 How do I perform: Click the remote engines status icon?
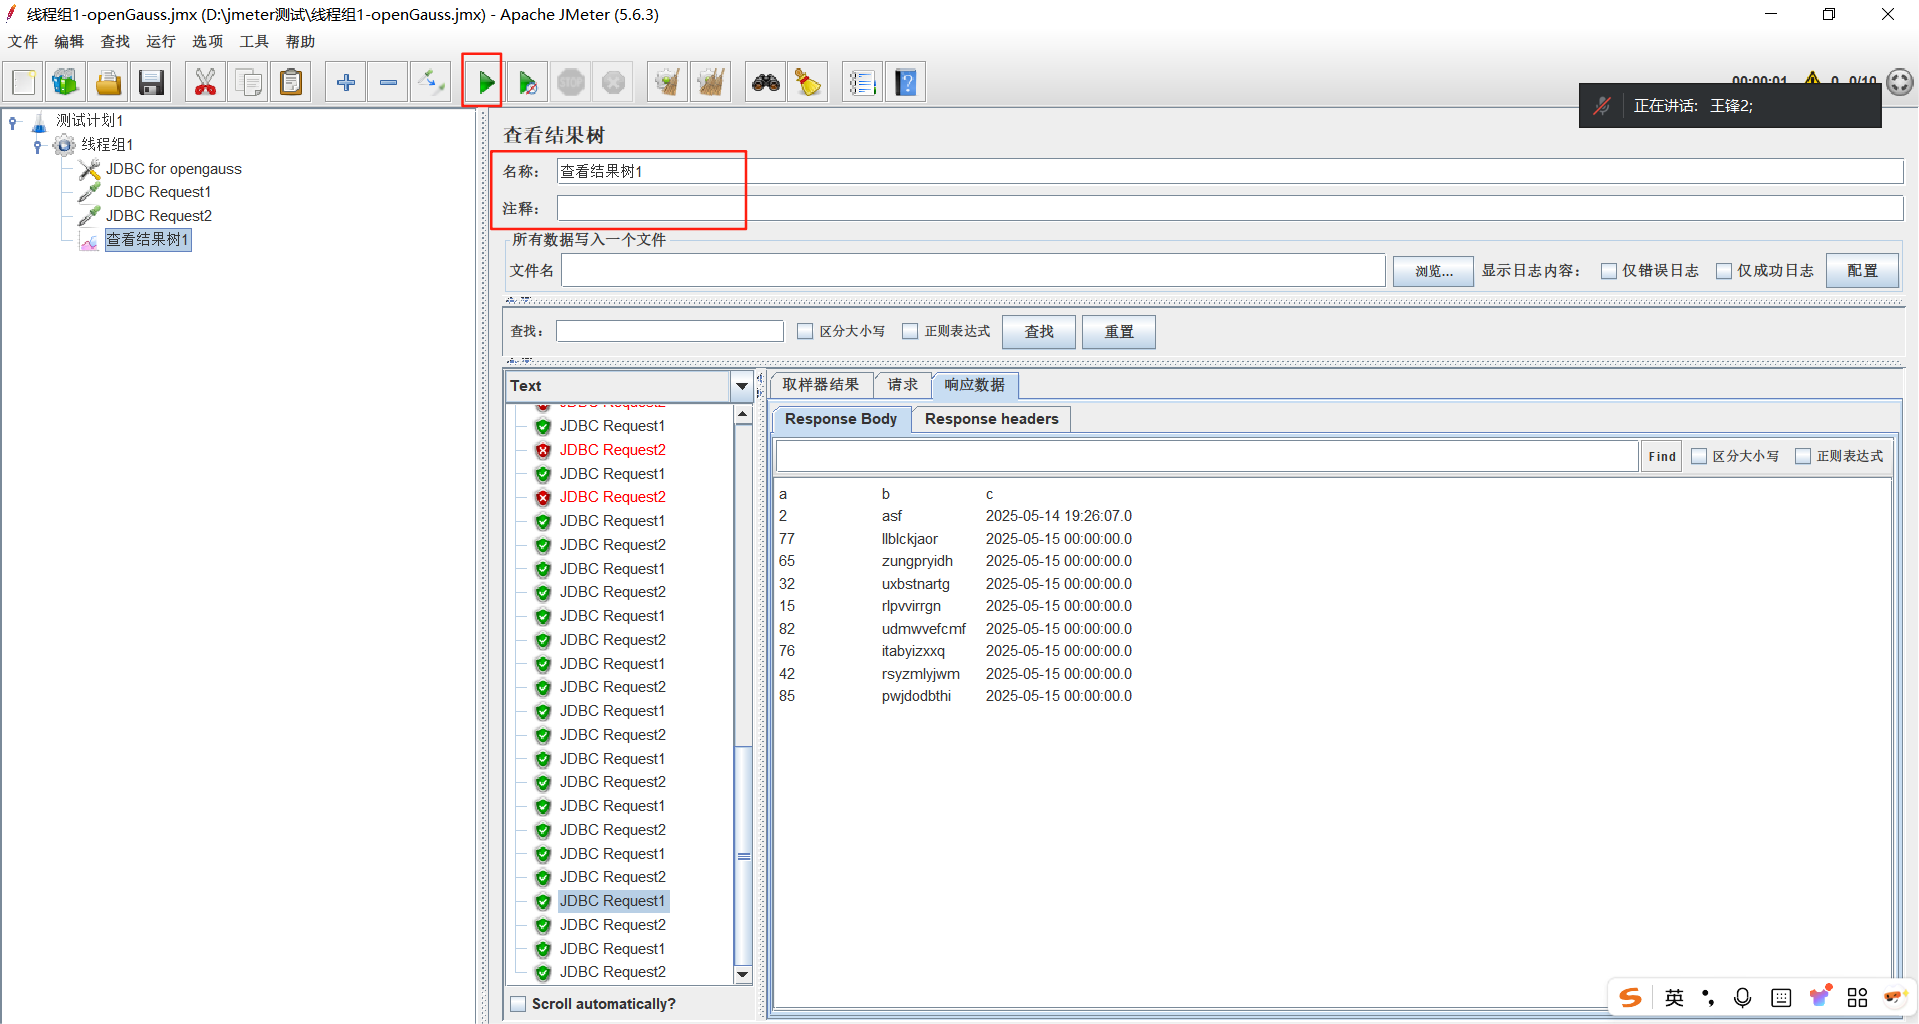(x=1900, y=82)
